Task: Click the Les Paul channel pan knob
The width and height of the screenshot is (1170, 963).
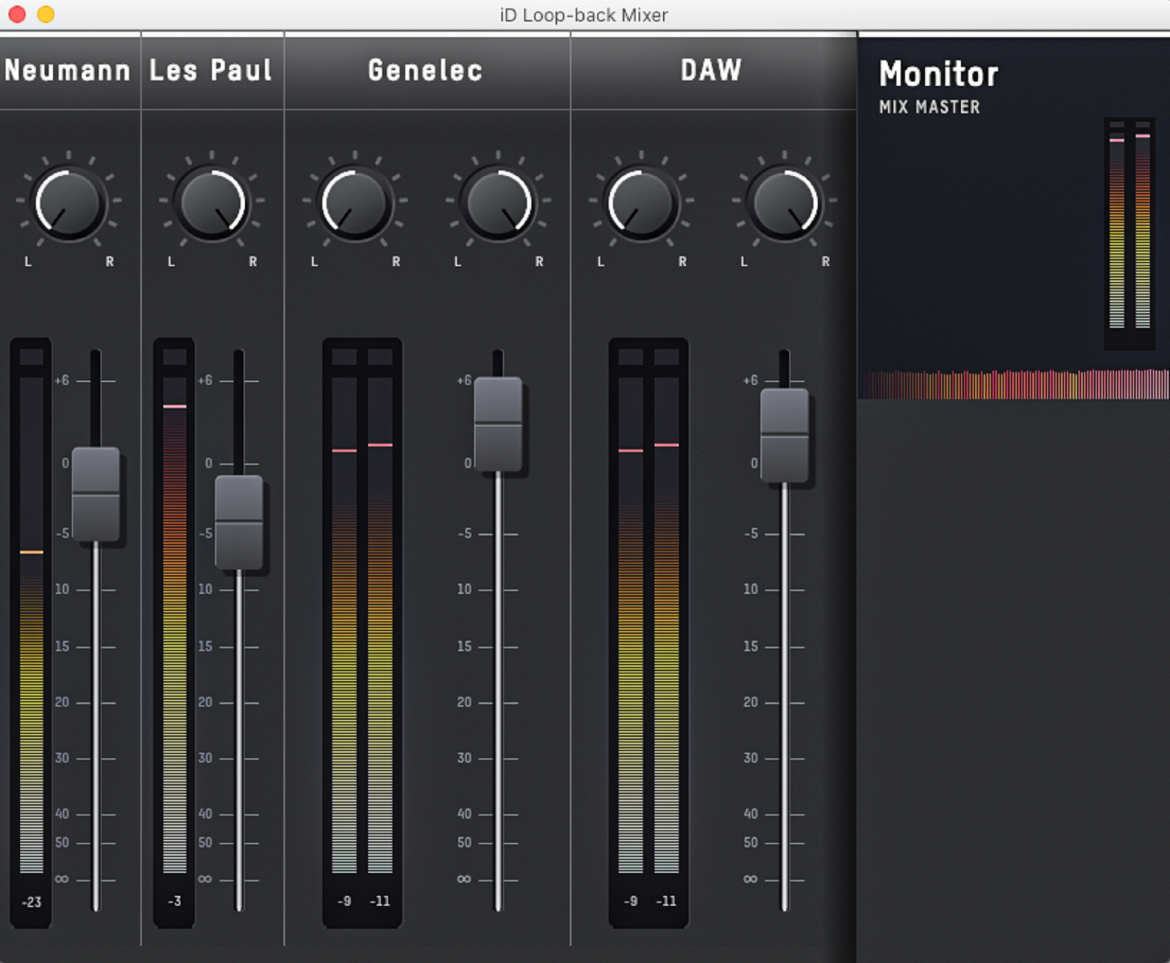Action: [x=212, y=204]
